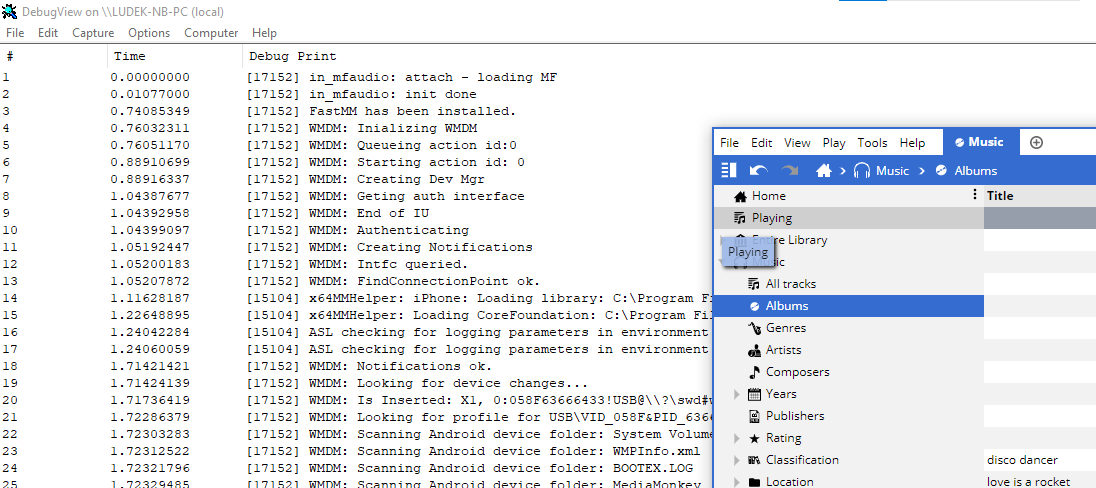Image resolution: width=1096 pixels, height=488 pixels.
Task: Open the Capture menu in DebugView
Action: tap(93, 33)
